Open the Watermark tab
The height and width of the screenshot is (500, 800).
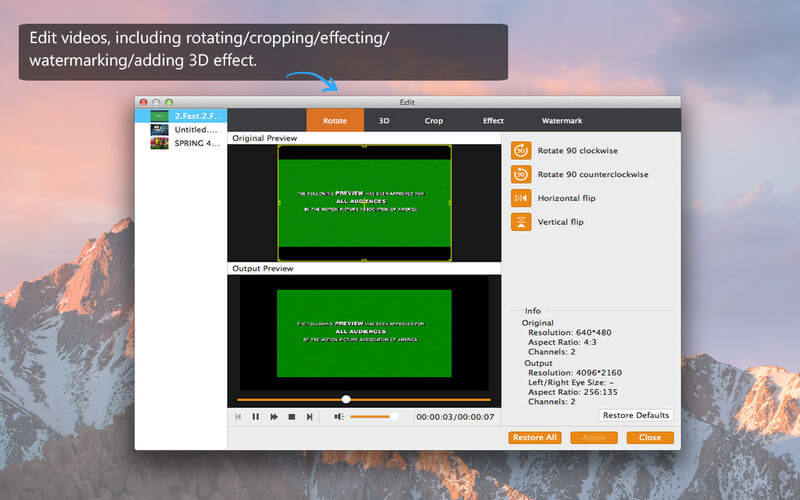(x=562, y=121)
